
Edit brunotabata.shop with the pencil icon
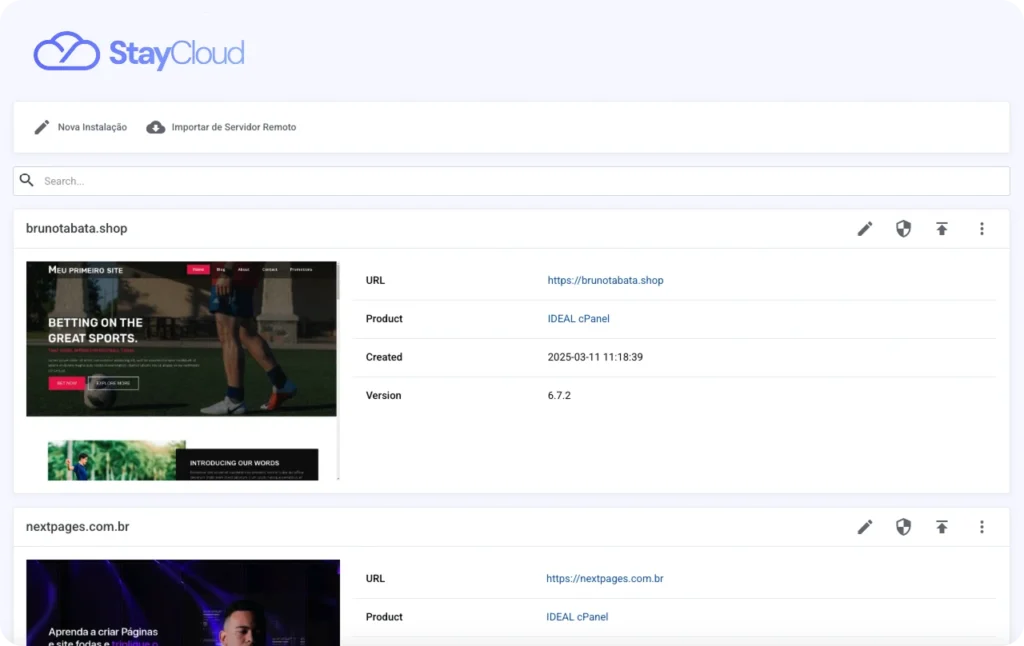(x=865, y=229)
